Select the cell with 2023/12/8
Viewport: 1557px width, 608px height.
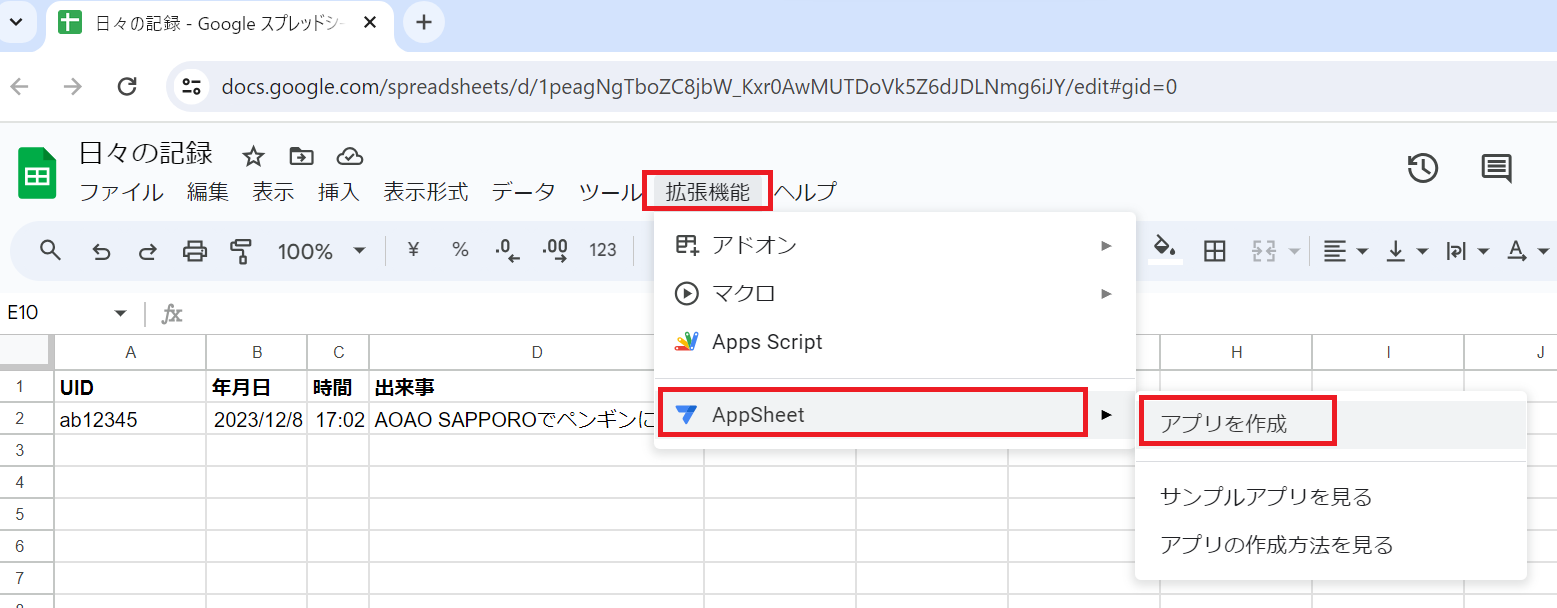pyautogui.click(x=257, y=419)
